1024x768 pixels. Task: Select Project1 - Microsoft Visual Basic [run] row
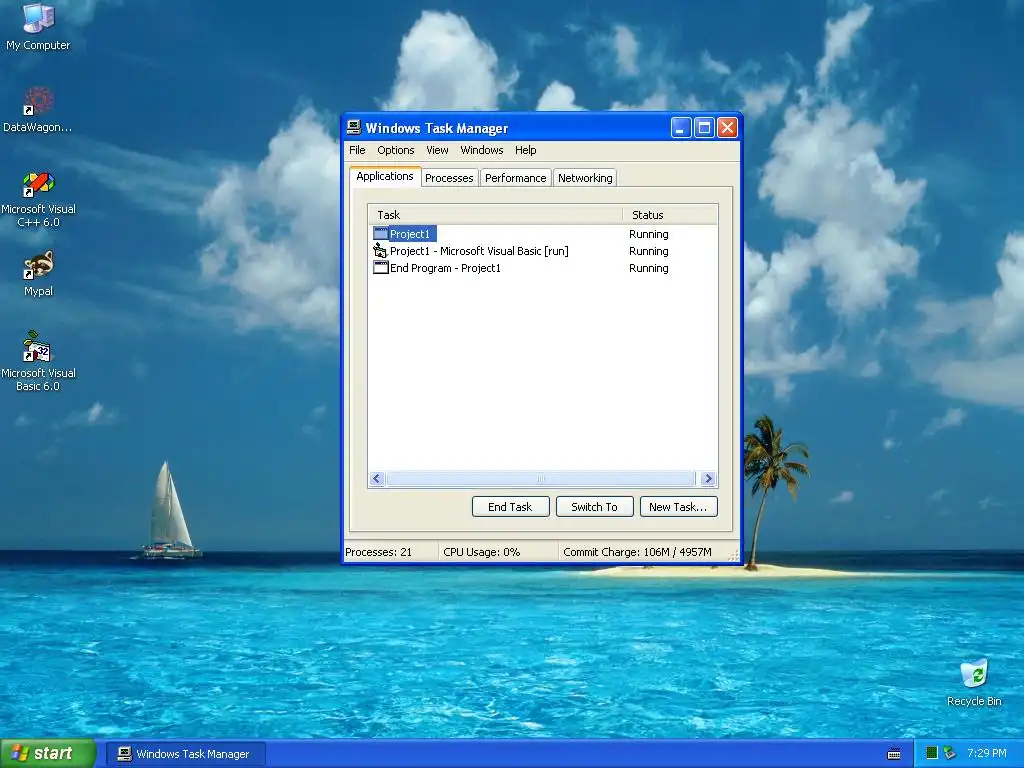point(543,251)
